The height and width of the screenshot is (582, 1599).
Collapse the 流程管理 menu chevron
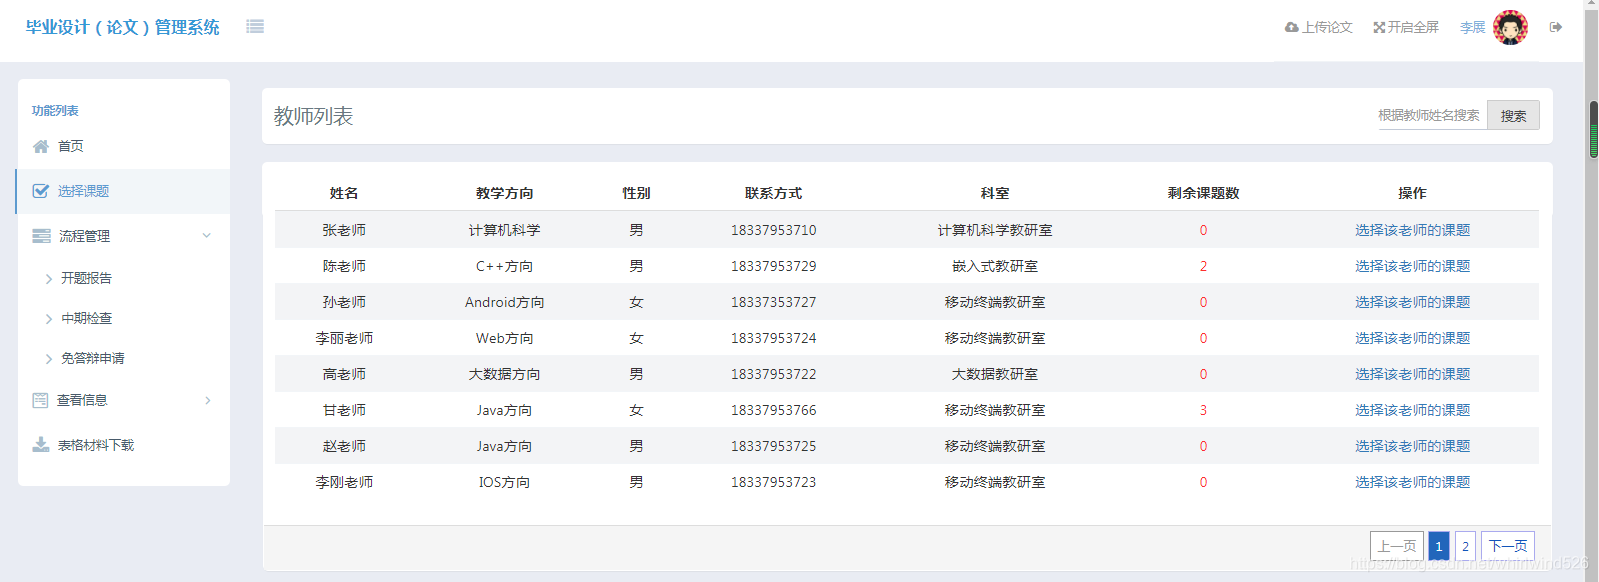pos(207,236)
